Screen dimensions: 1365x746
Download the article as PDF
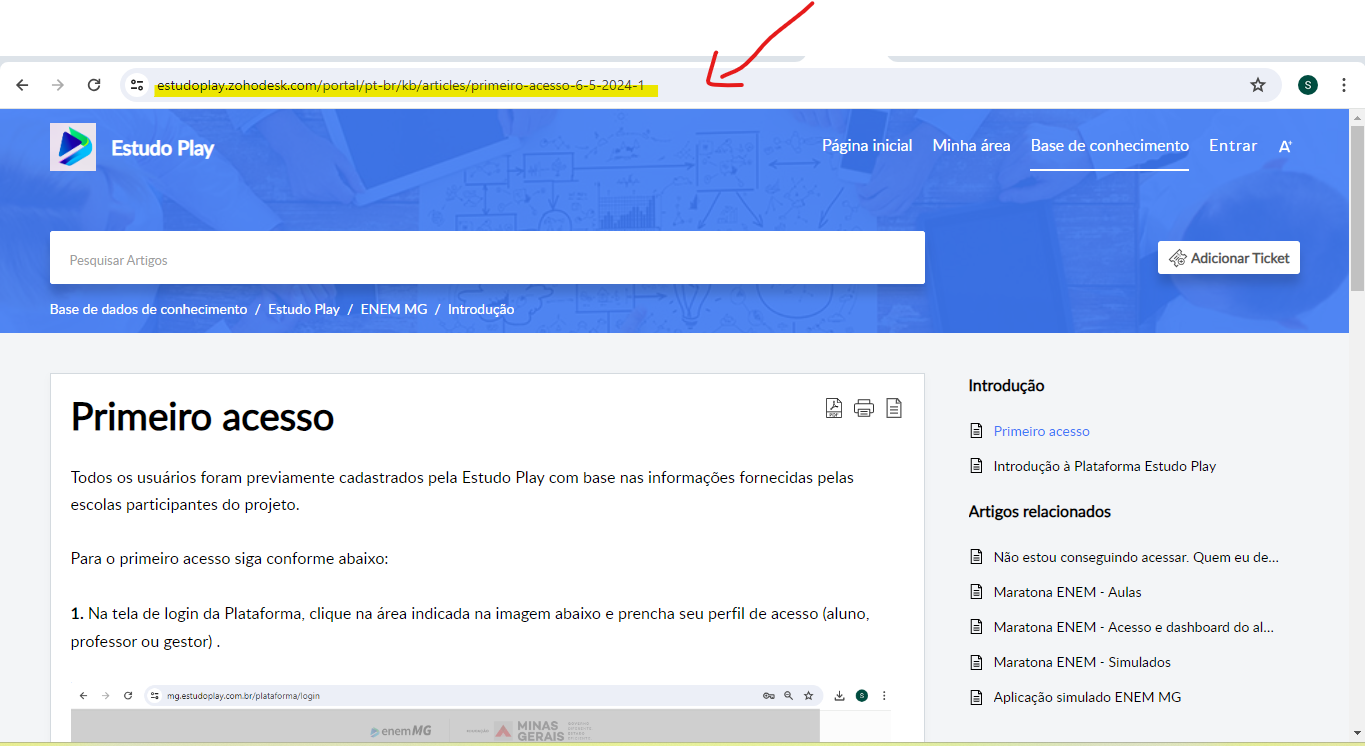(x=834, y=408)
